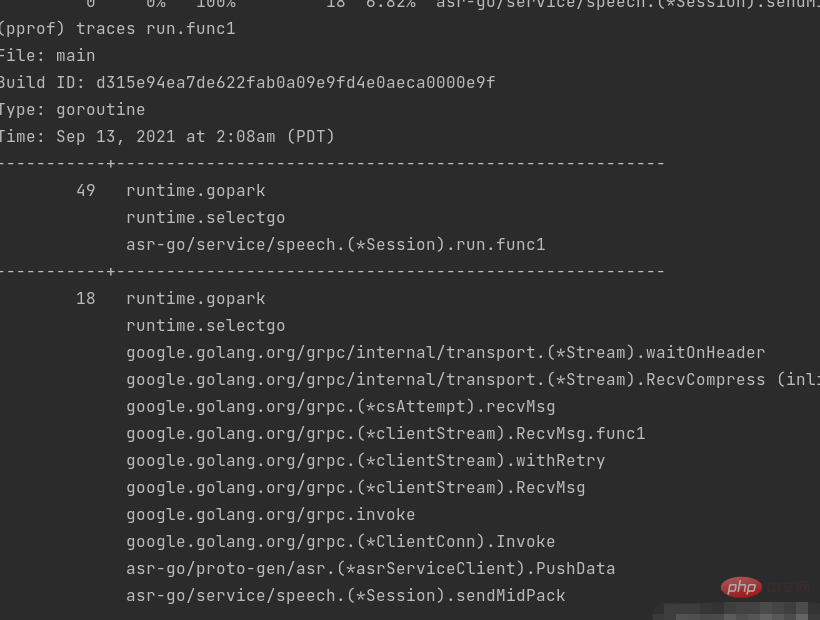This screenshot has height=620, width=820.
Task: Click the goroutine count 49
Action: [86, 190]
